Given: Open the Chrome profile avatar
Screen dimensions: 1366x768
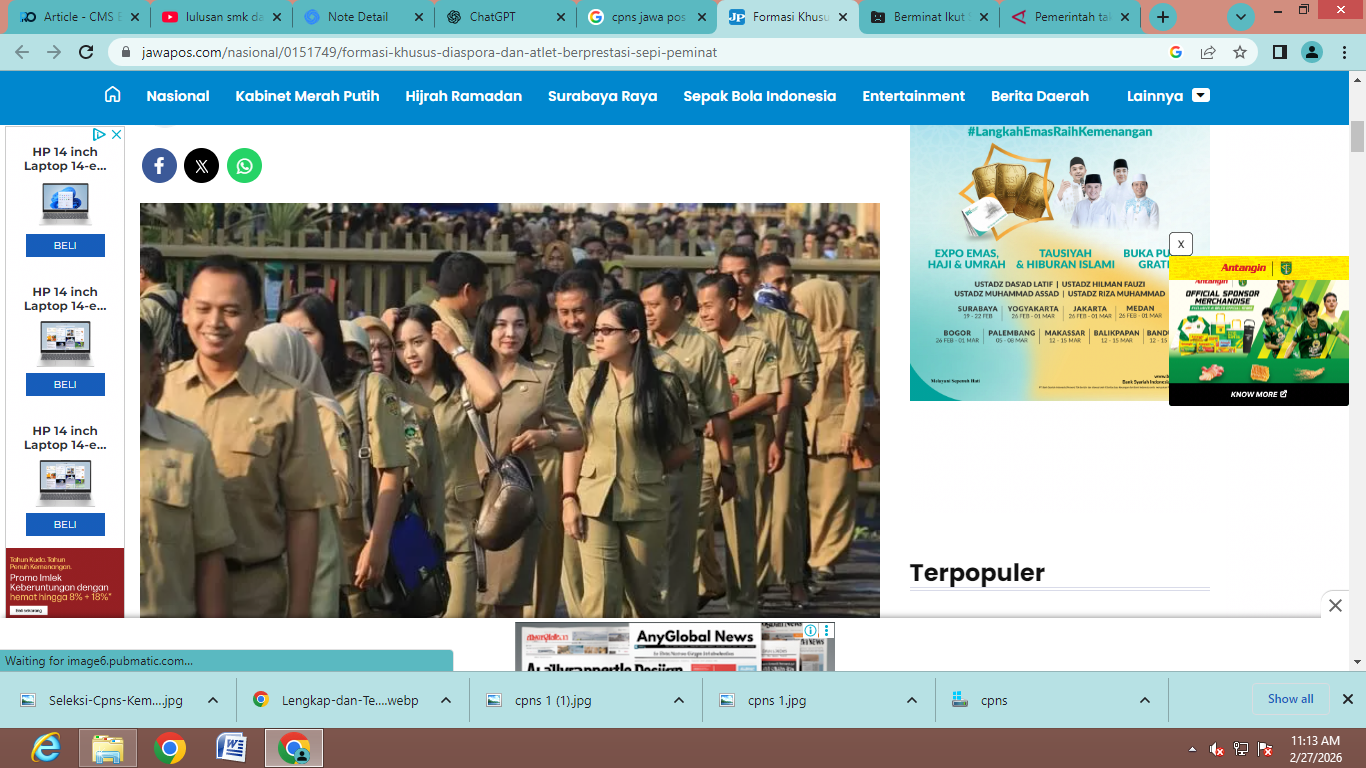Looking at the screenshot, I should [x=1312, y=52].
